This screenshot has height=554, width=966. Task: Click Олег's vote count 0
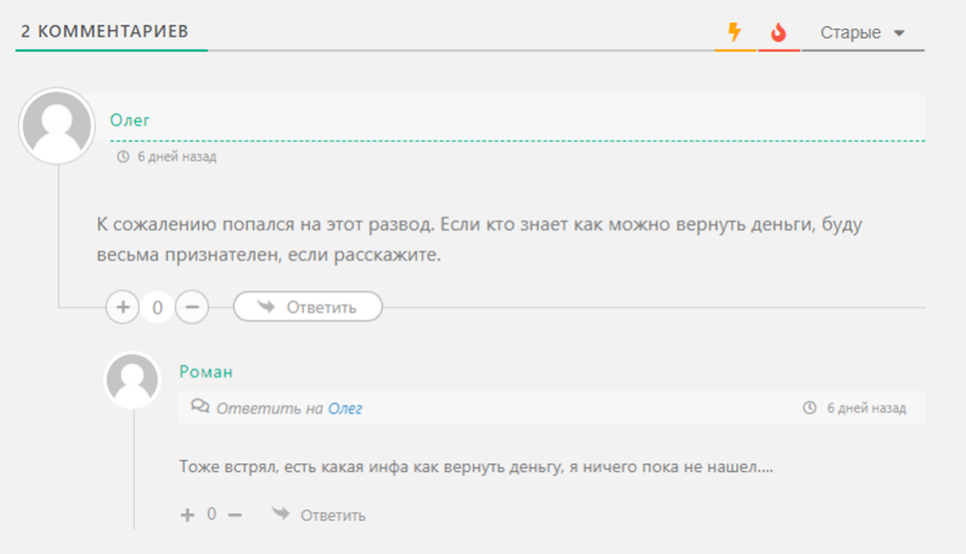pos(158,307)
